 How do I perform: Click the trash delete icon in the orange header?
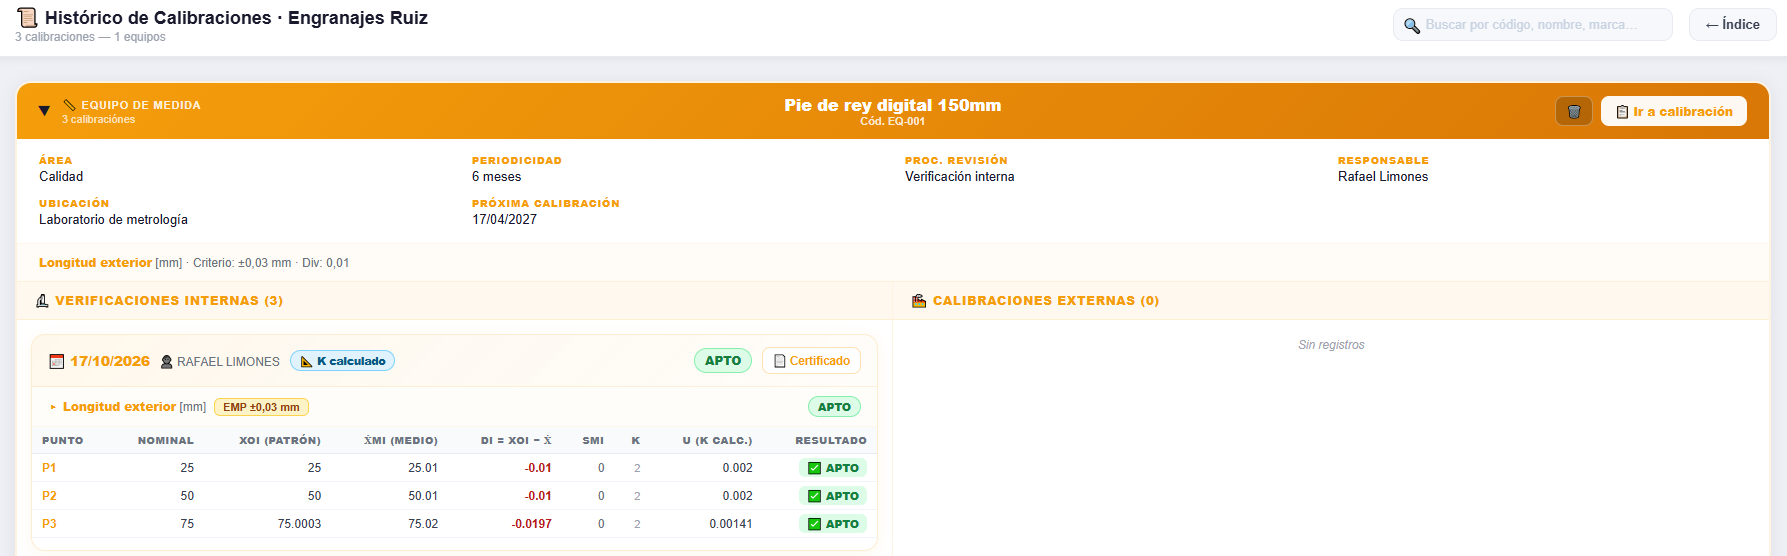coord(1574,111)
